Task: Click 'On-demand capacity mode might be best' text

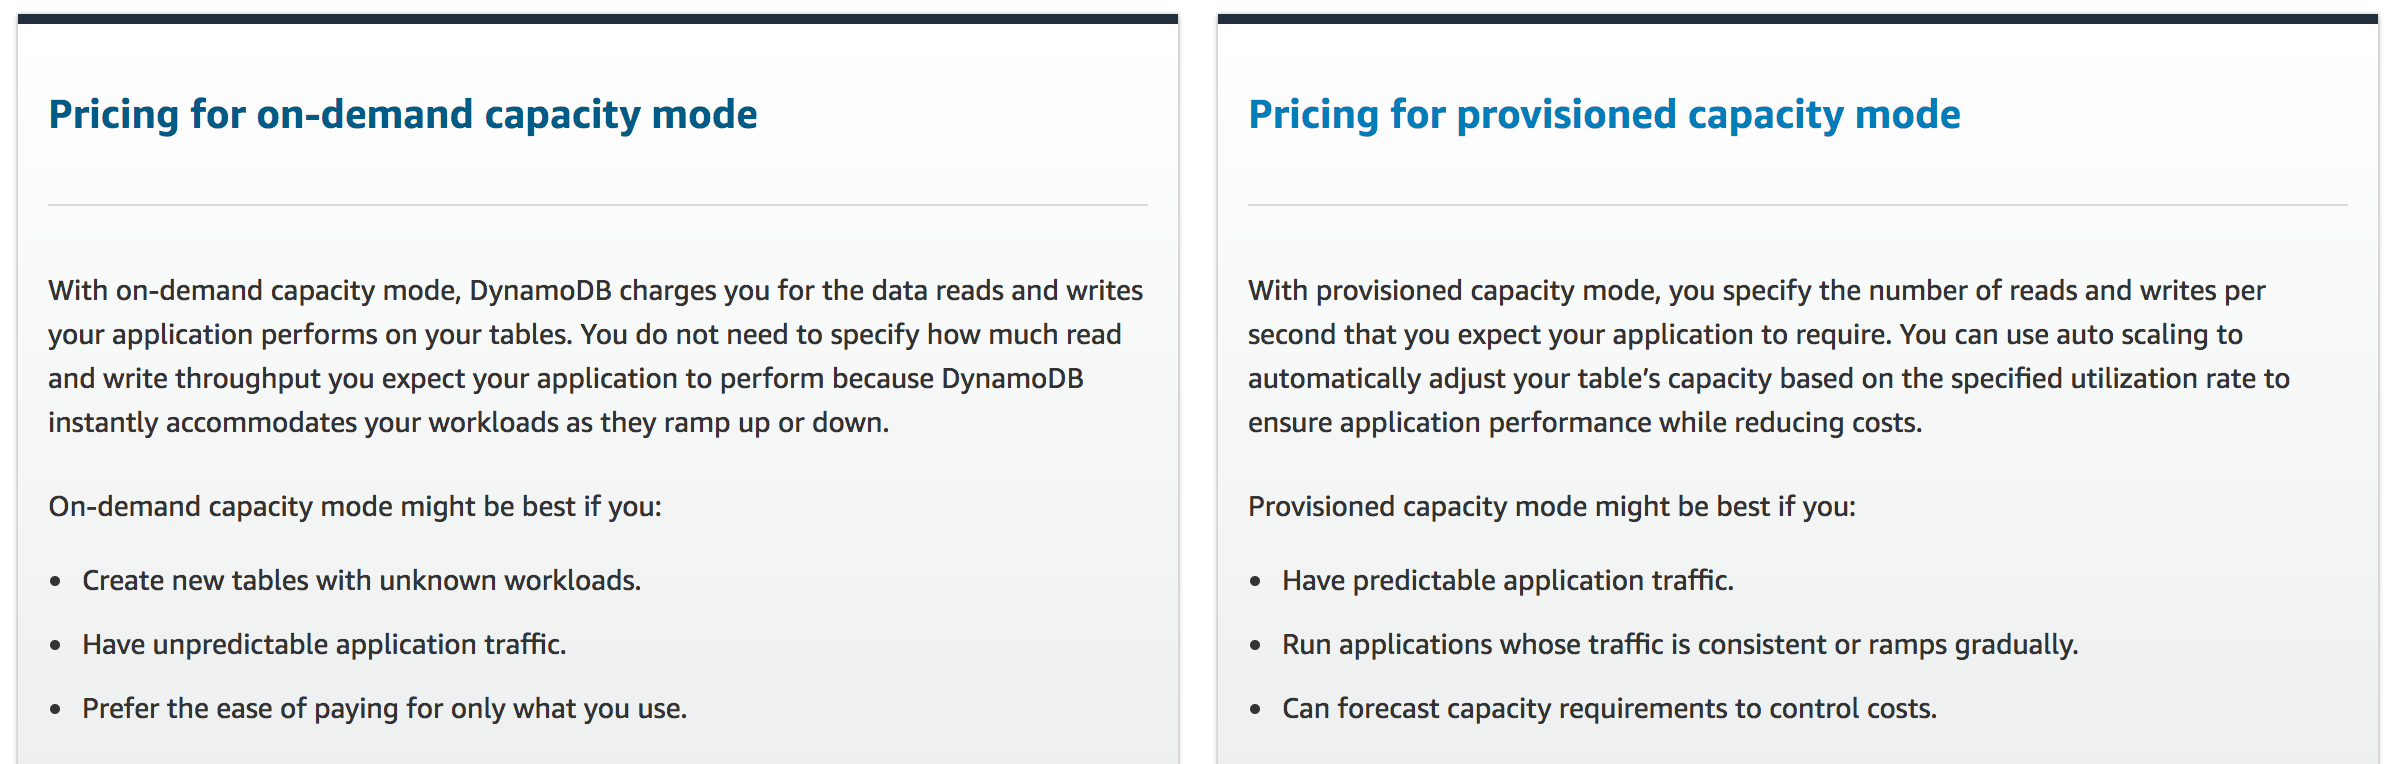Action: pyautogui.click(x=355, y=506)
